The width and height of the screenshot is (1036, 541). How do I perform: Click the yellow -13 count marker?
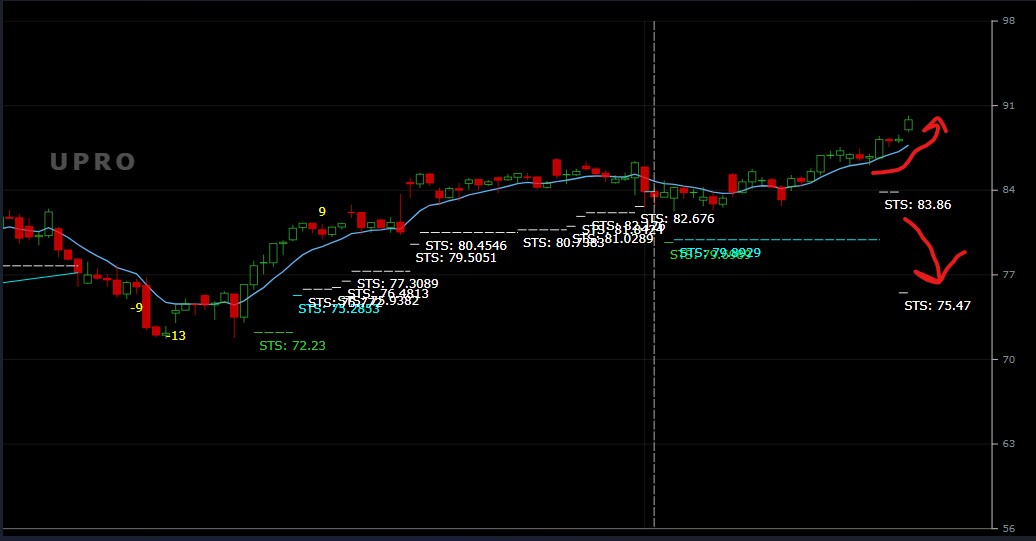coord(175,336)
